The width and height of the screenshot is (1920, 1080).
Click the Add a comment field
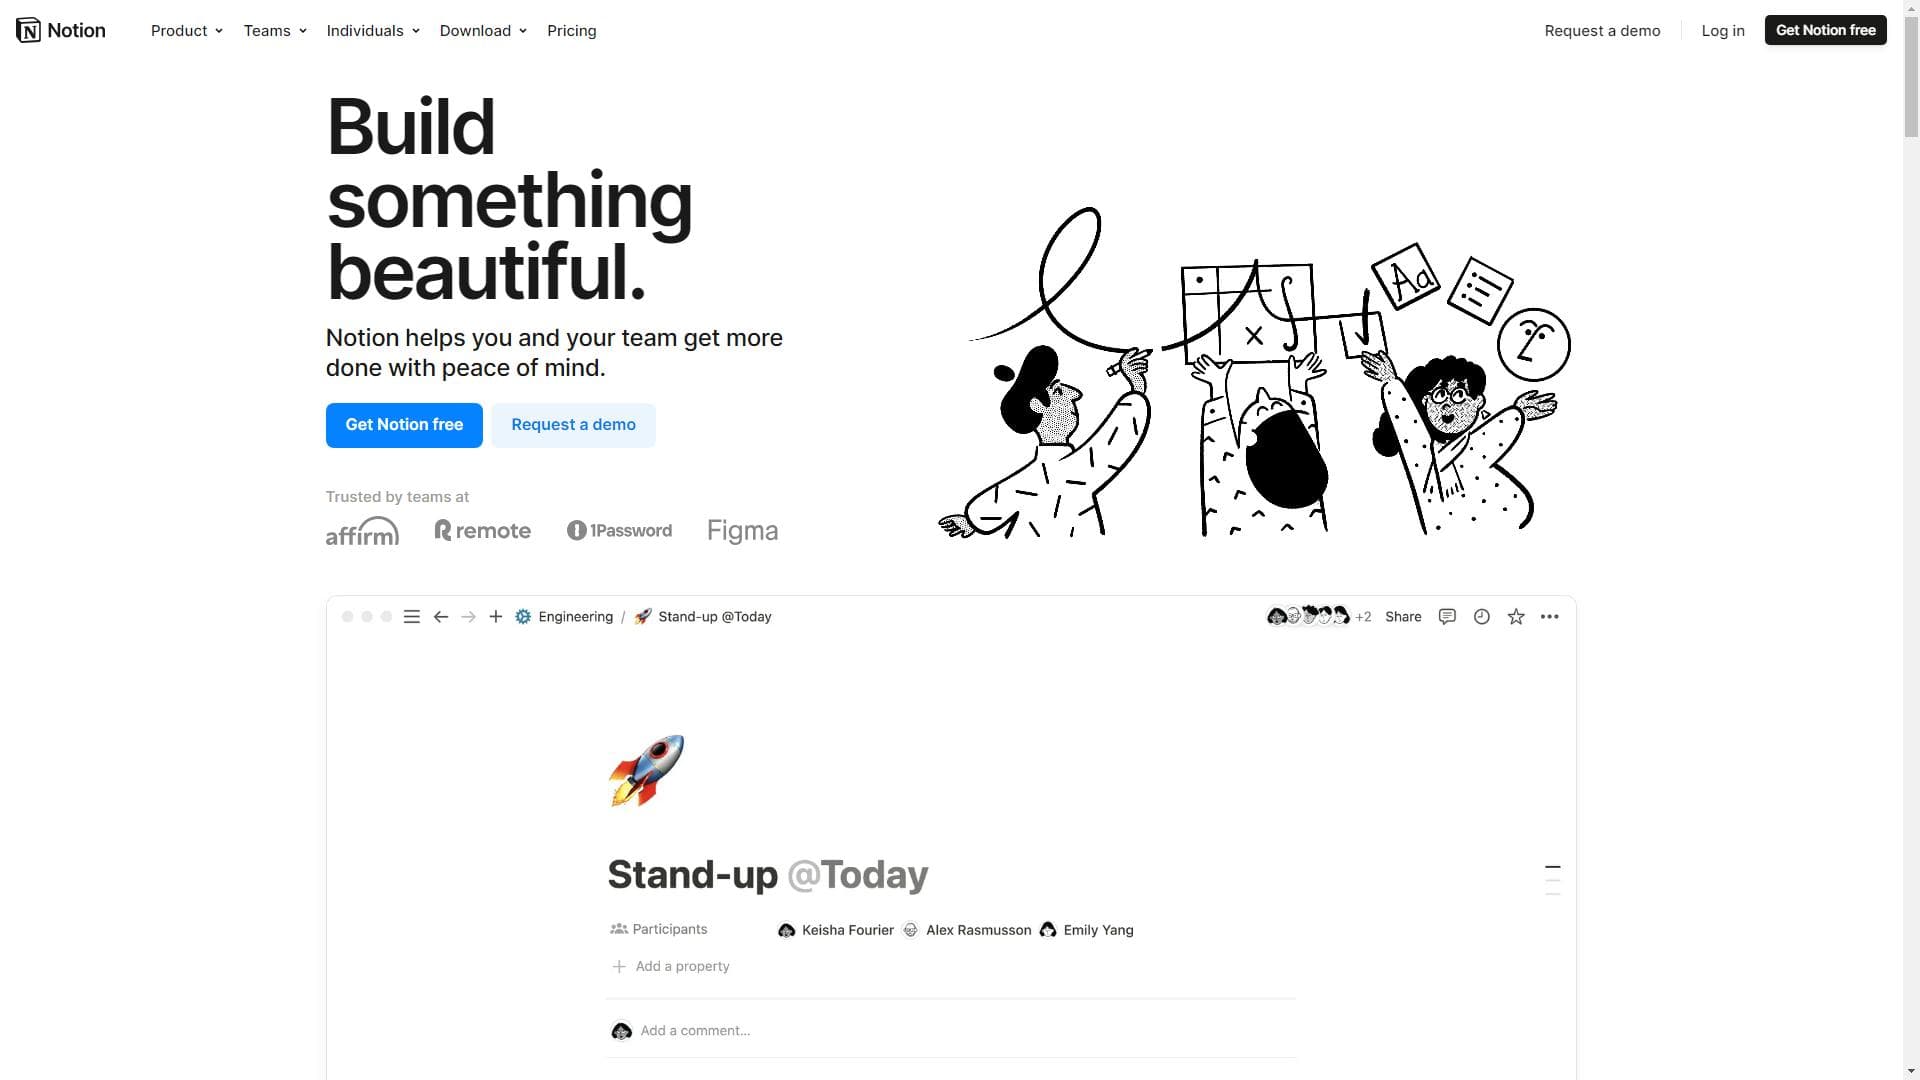click(950, 1031)
